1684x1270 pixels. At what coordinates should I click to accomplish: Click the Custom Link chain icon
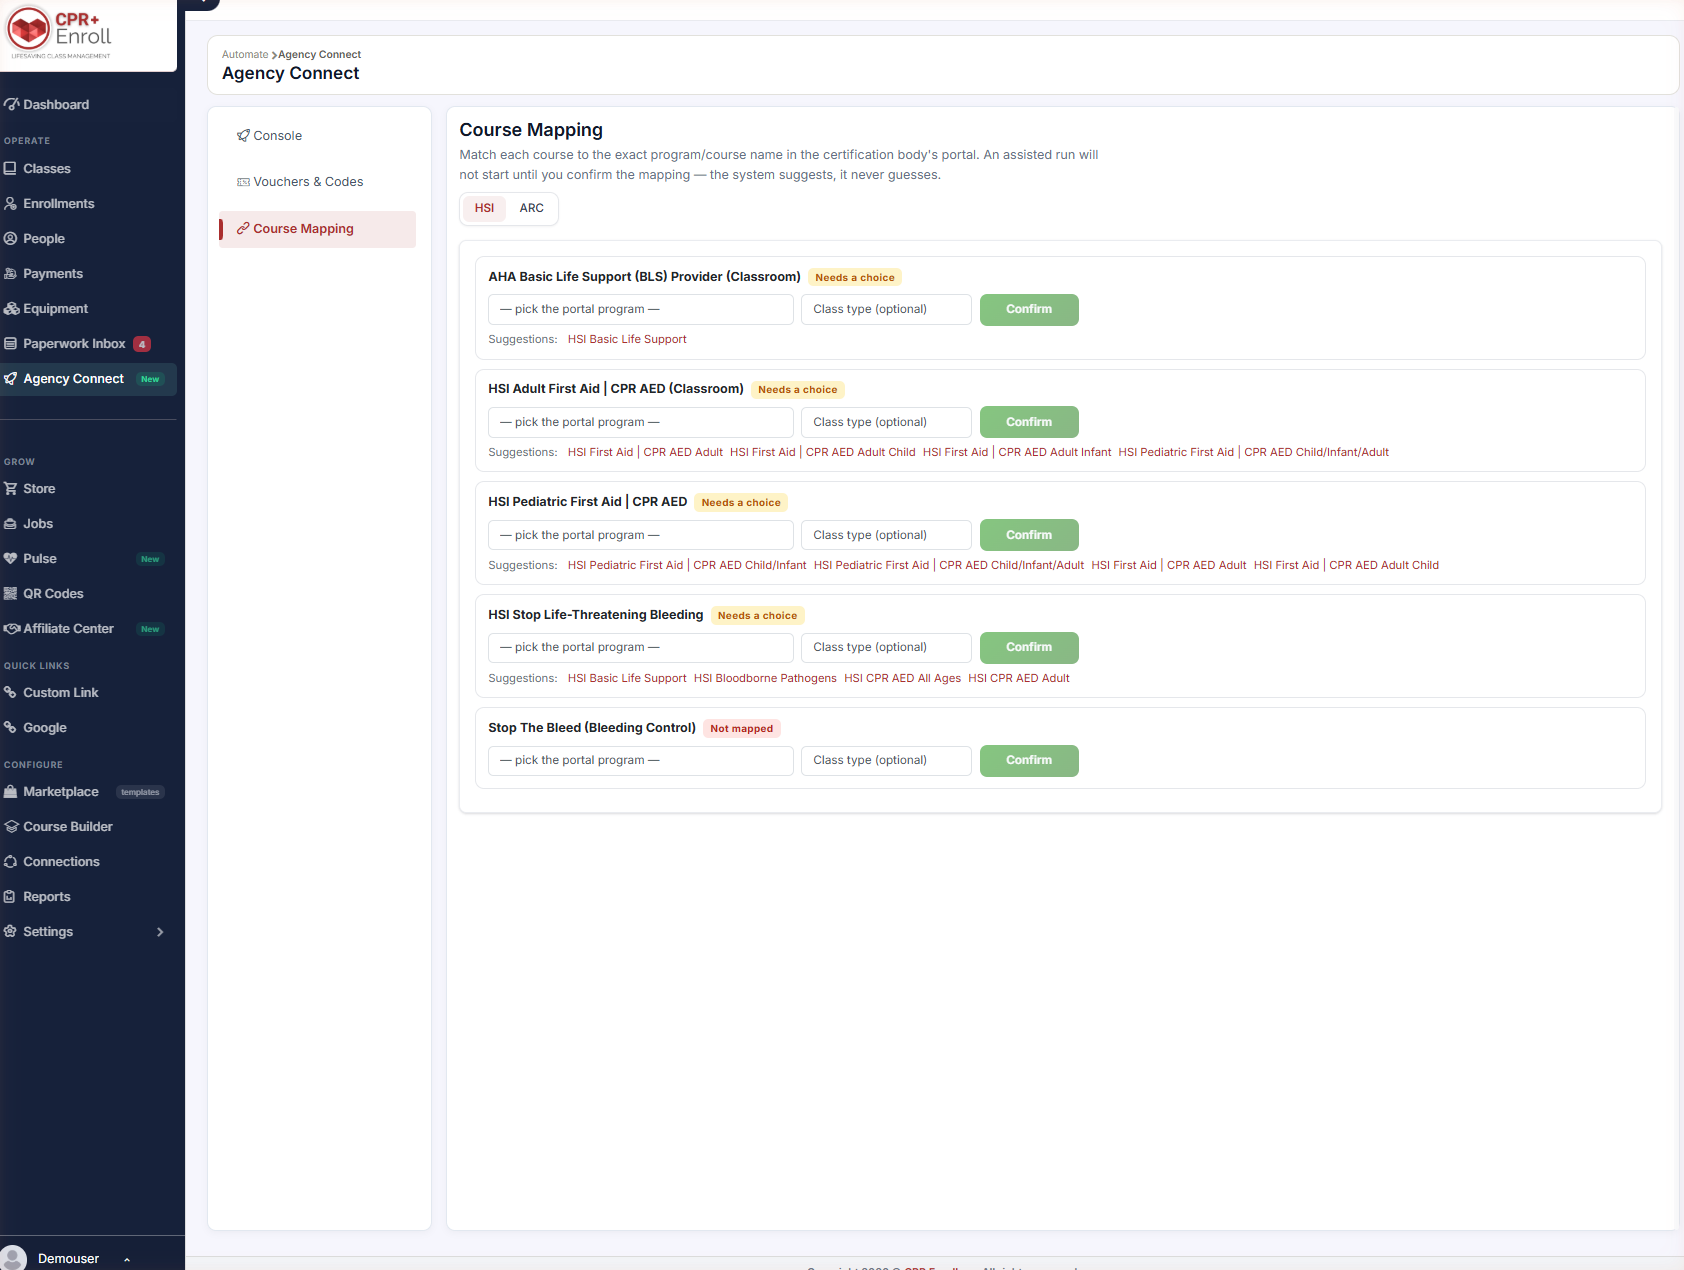[11, 693]
